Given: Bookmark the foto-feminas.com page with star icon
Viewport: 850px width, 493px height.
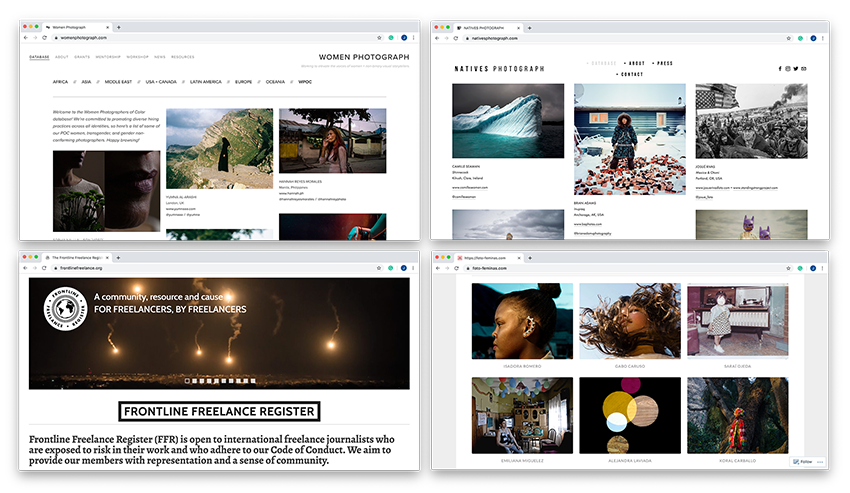Looking at the screenshot, I should pos(789,268).
